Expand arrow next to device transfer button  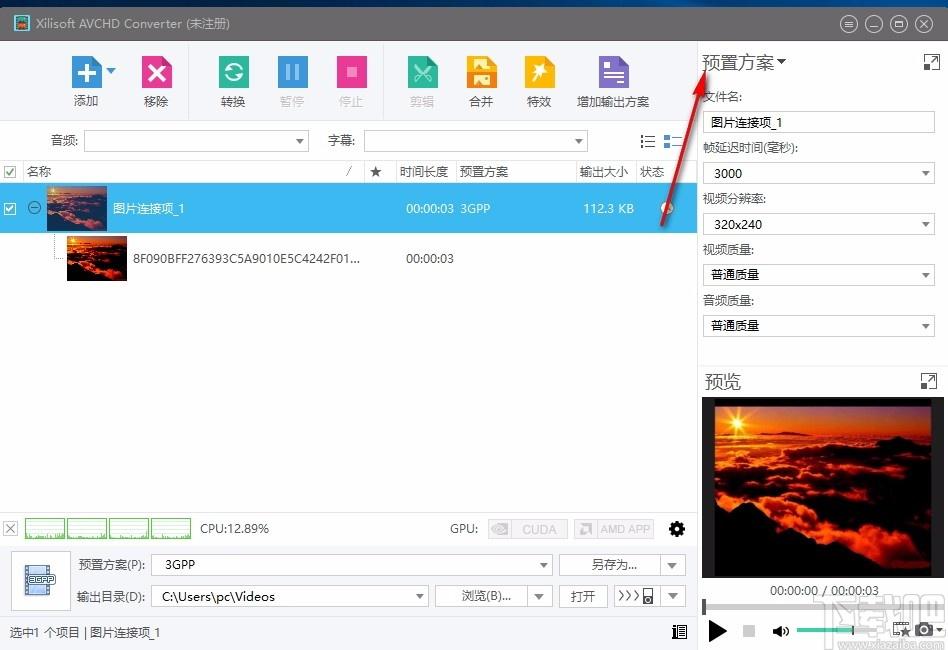(673, 596)
